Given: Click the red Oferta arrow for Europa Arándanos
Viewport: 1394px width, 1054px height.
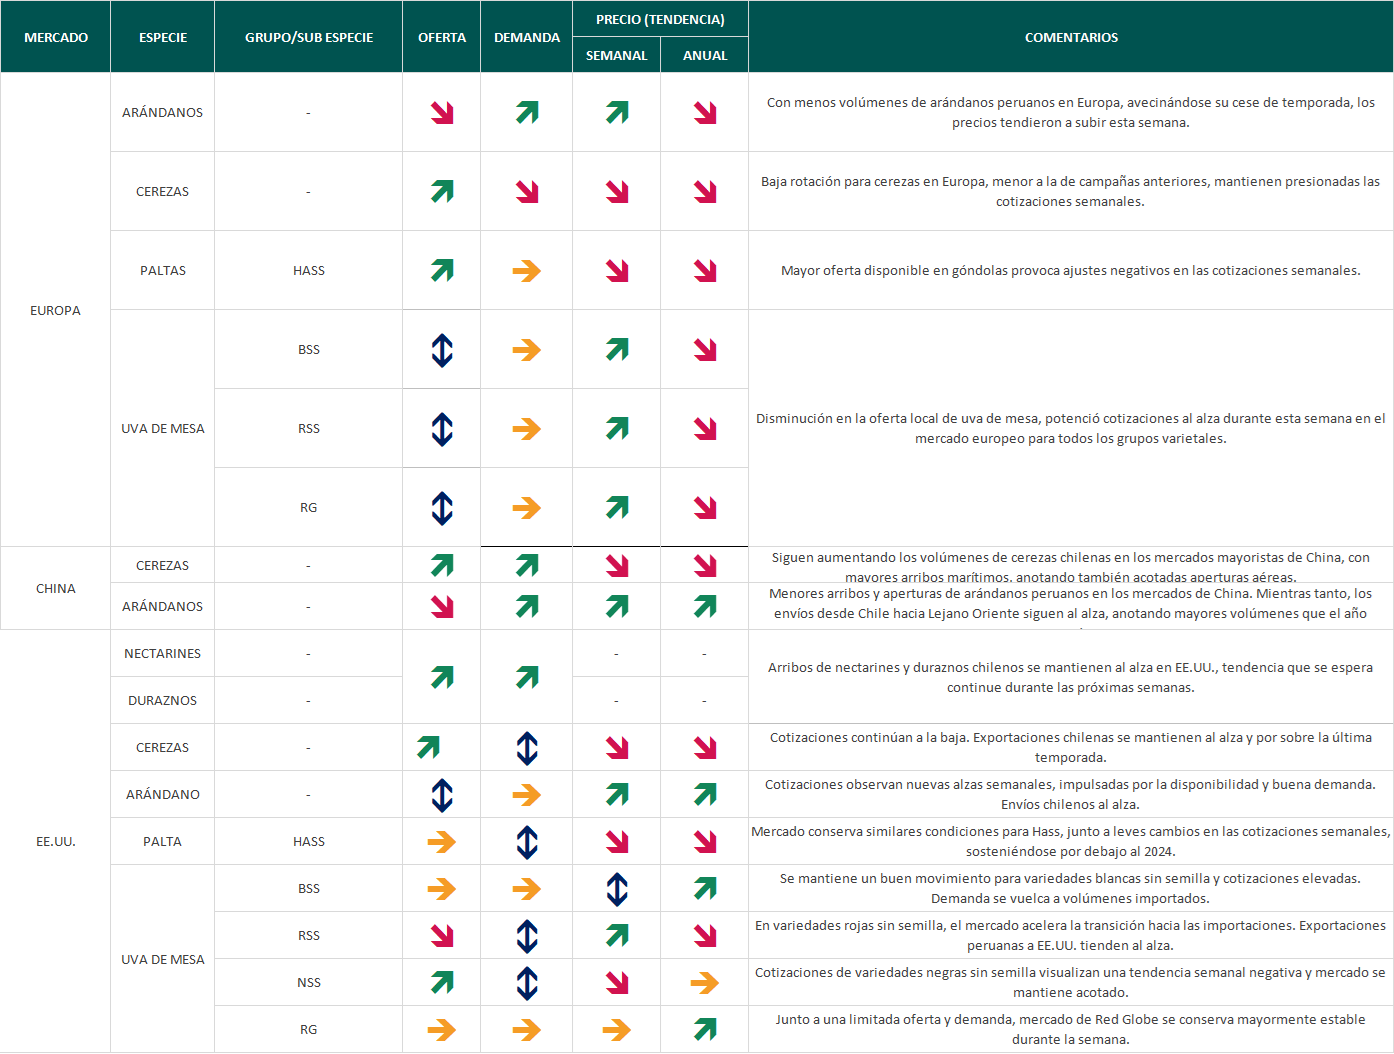Looking at the screenshot, I should (x=442, y=113).
